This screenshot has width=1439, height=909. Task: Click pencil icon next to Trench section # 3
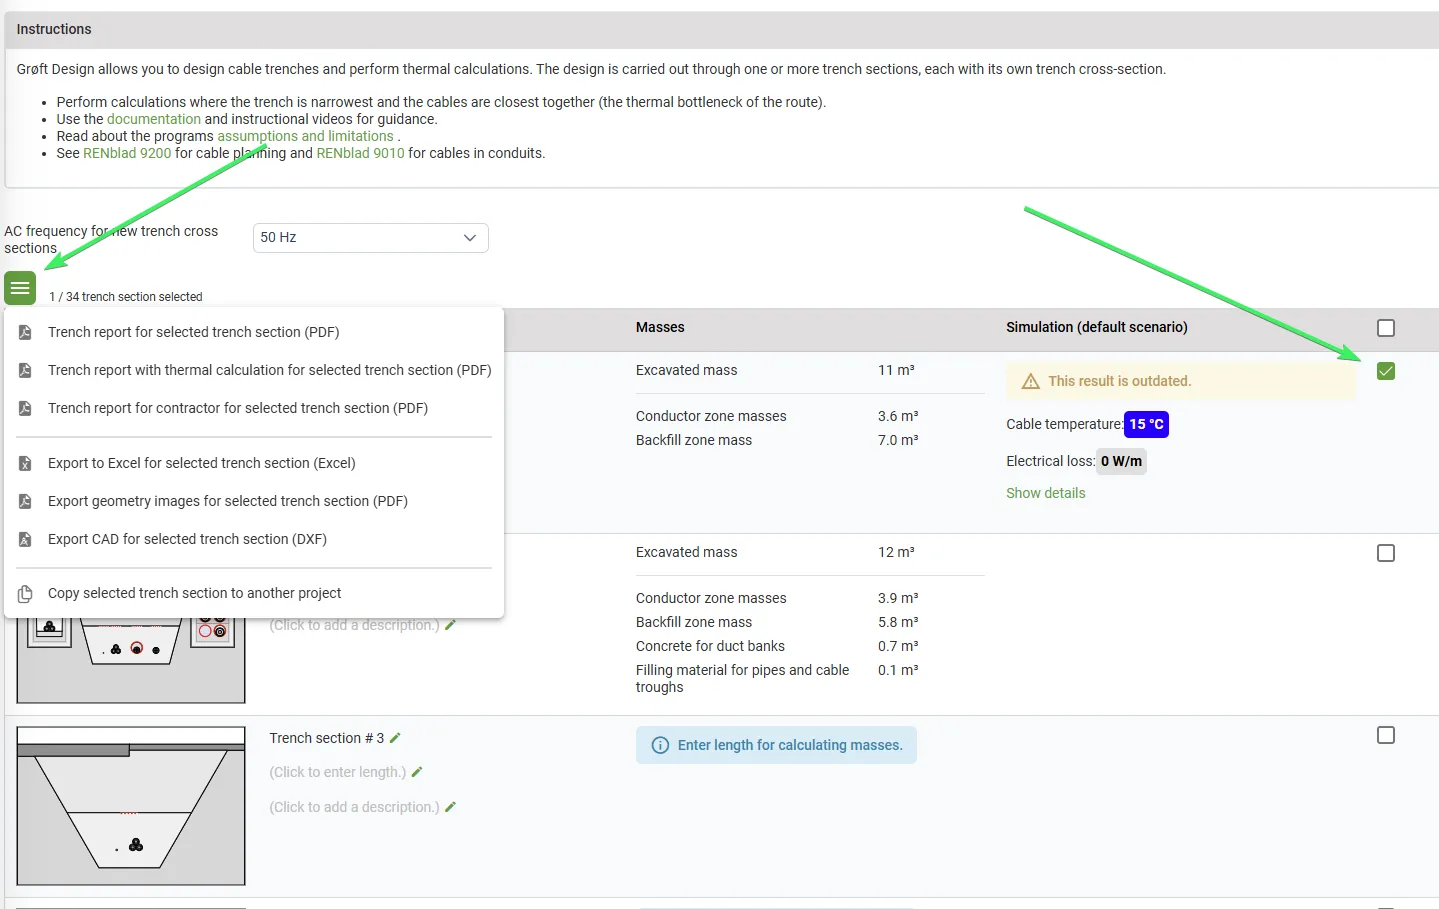[395, 738]
